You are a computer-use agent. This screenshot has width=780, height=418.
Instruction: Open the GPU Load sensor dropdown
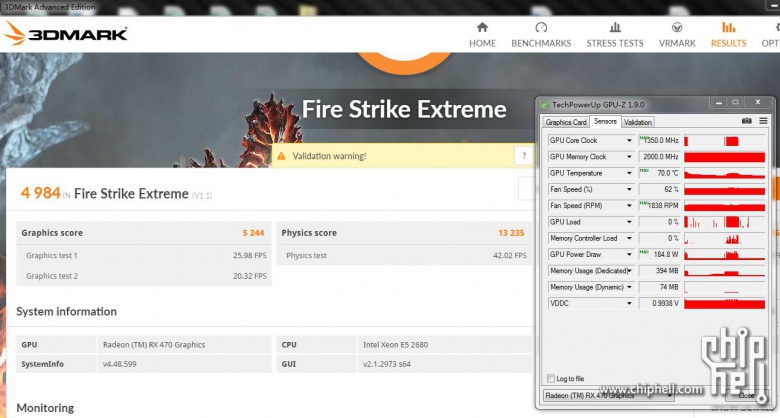click(x=629, y=222)
